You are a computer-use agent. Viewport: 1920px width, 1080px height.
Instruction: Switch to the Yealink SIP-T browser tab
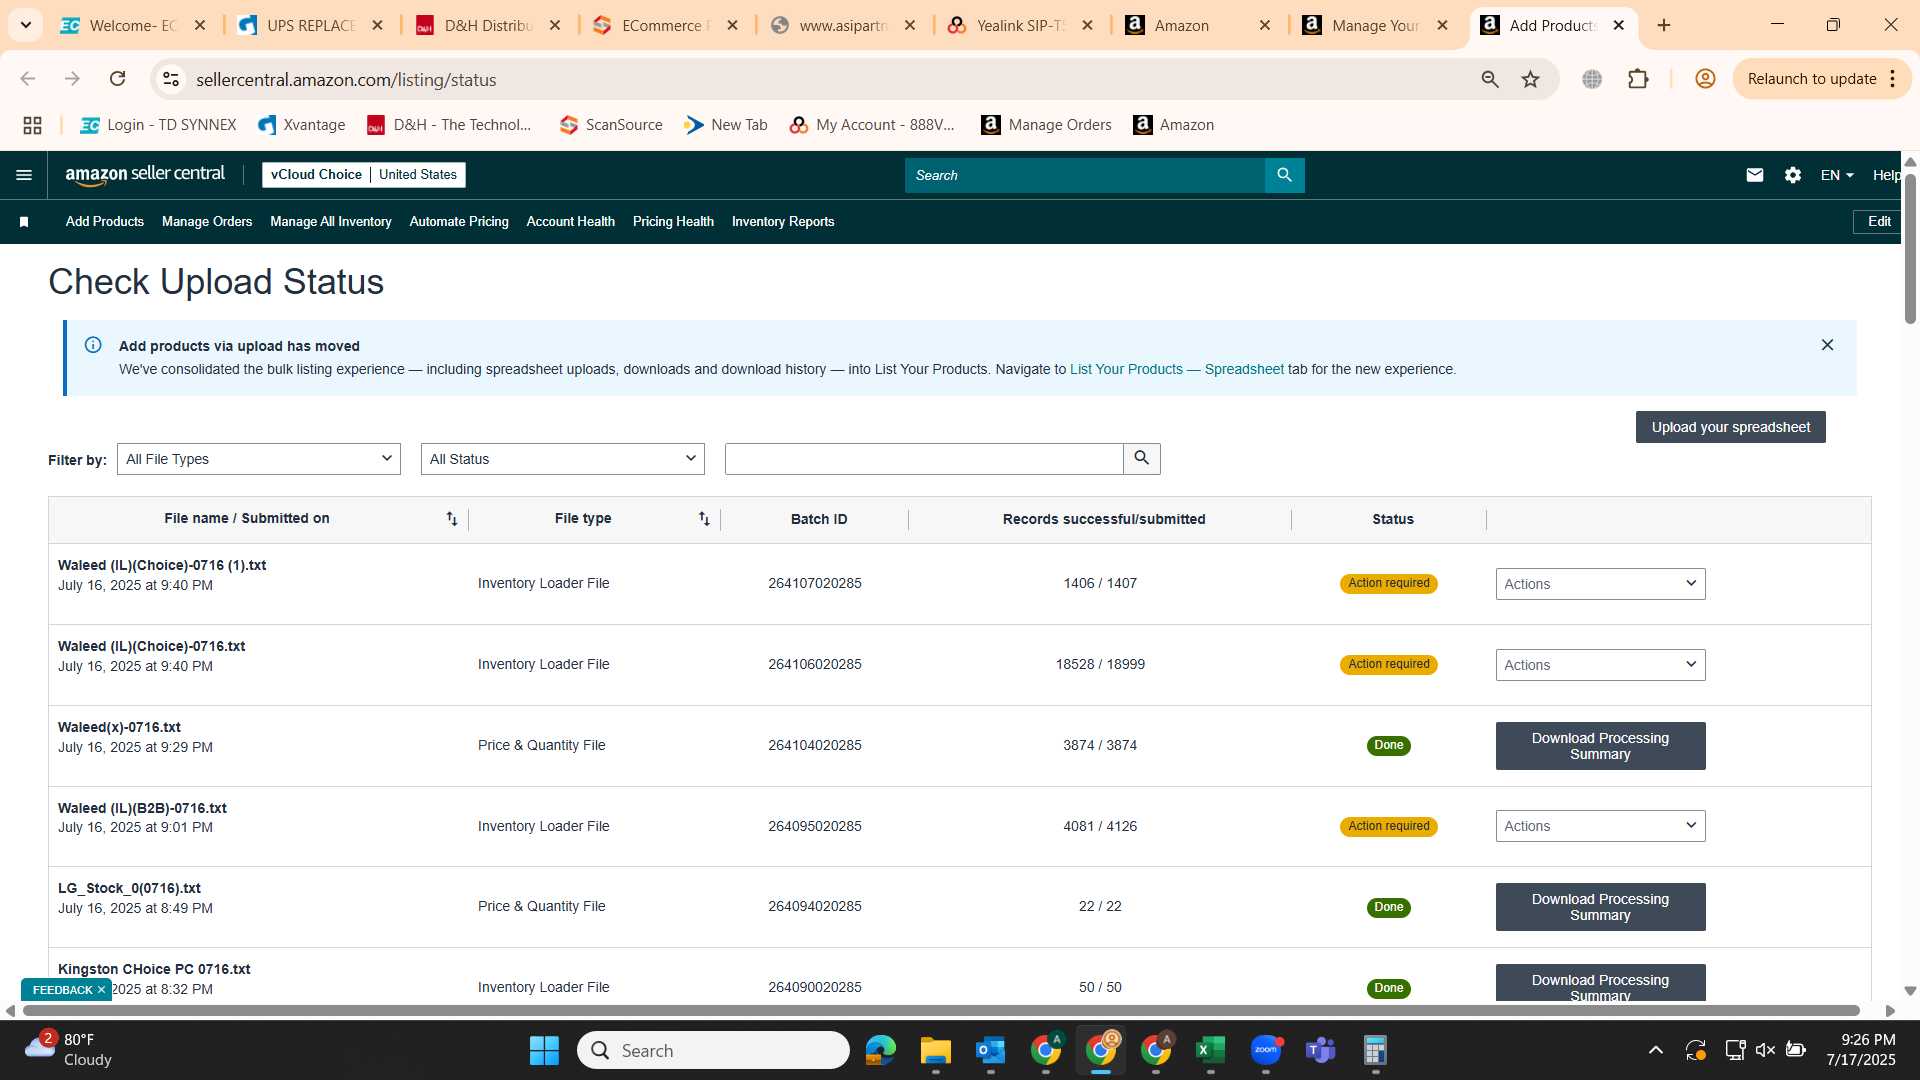click(x=1020, y=25)
